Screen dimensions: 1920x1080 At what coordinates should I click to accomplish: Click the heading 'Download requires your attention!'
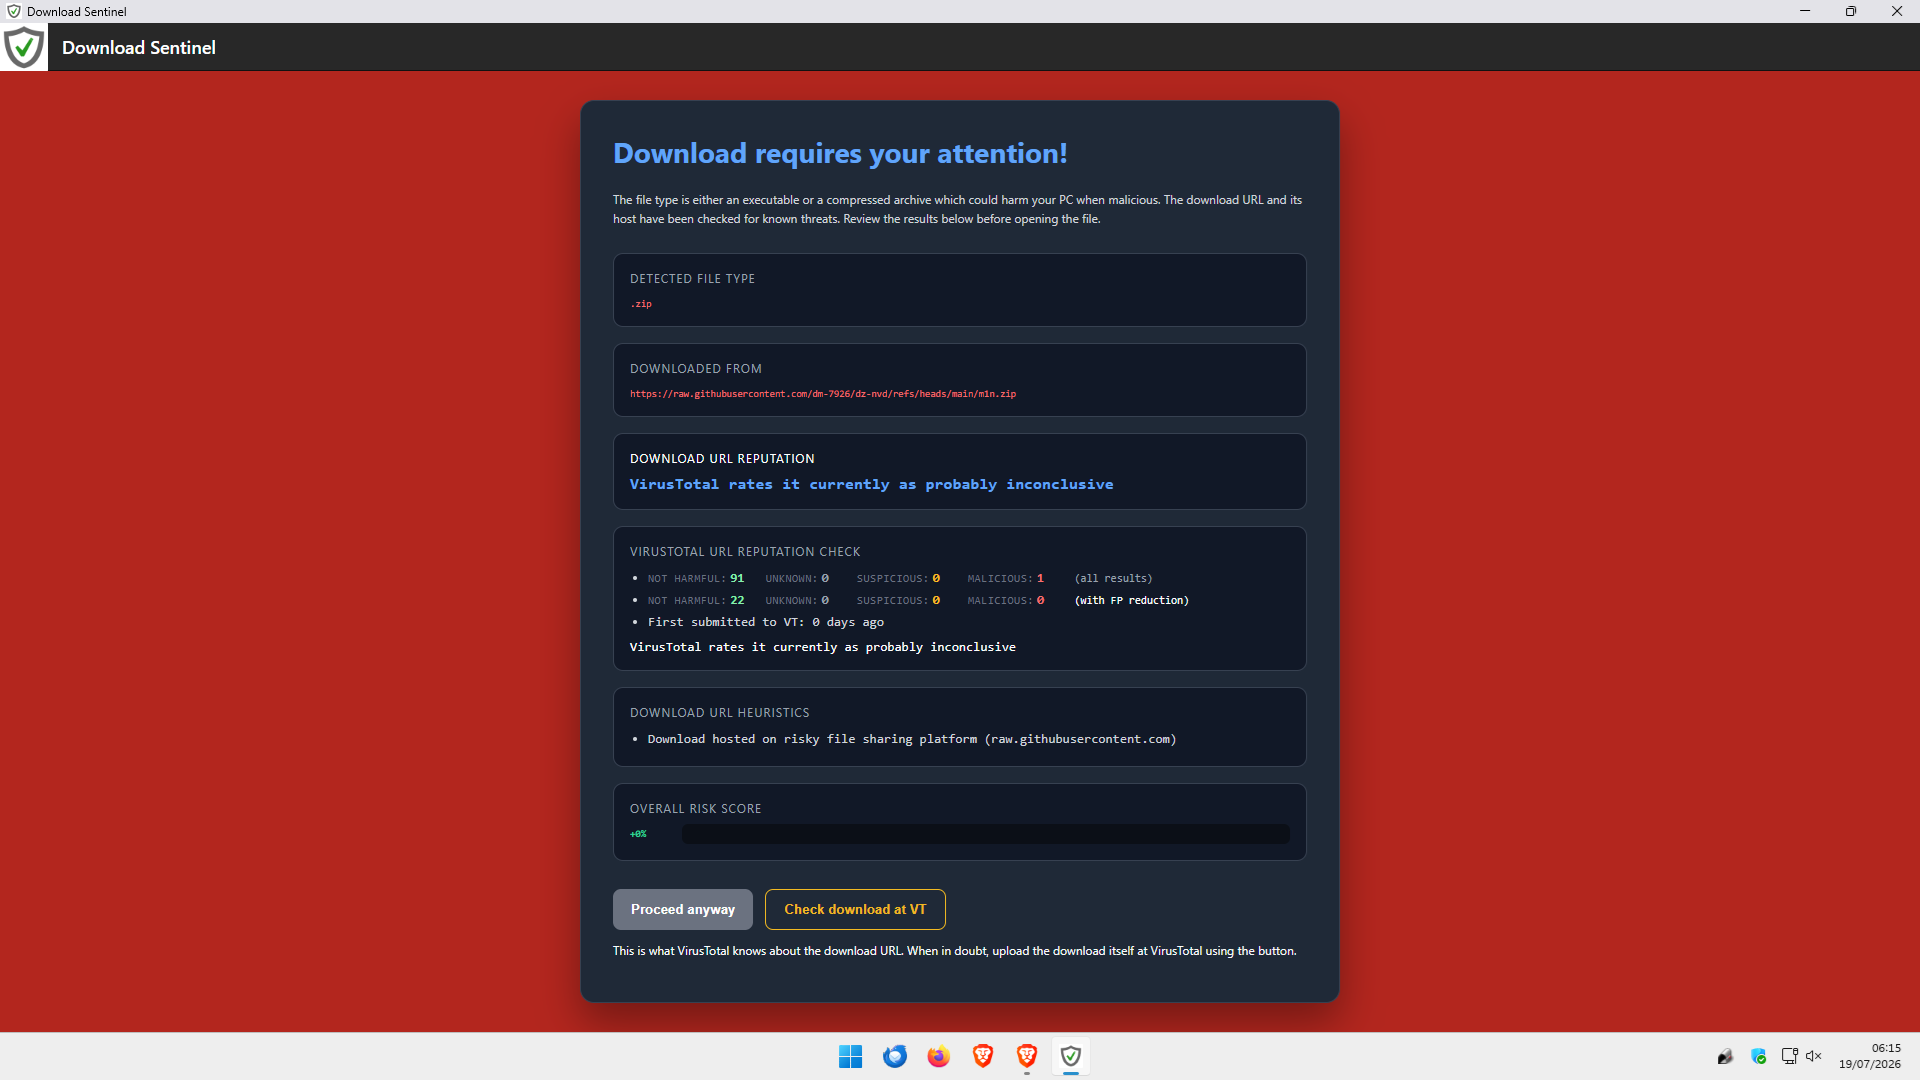(840, 153)
